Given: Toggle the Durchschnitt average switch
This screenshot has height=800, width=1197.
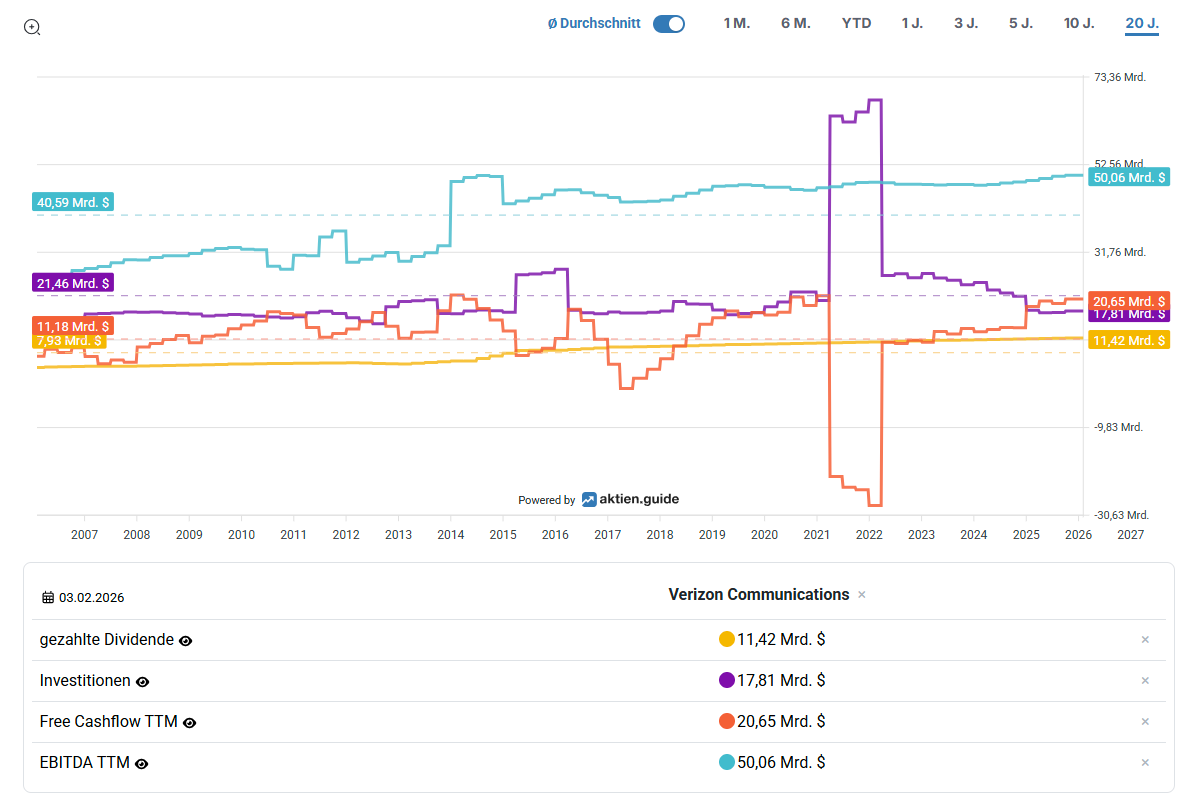Looking at the screenshot, I should 668,24.
